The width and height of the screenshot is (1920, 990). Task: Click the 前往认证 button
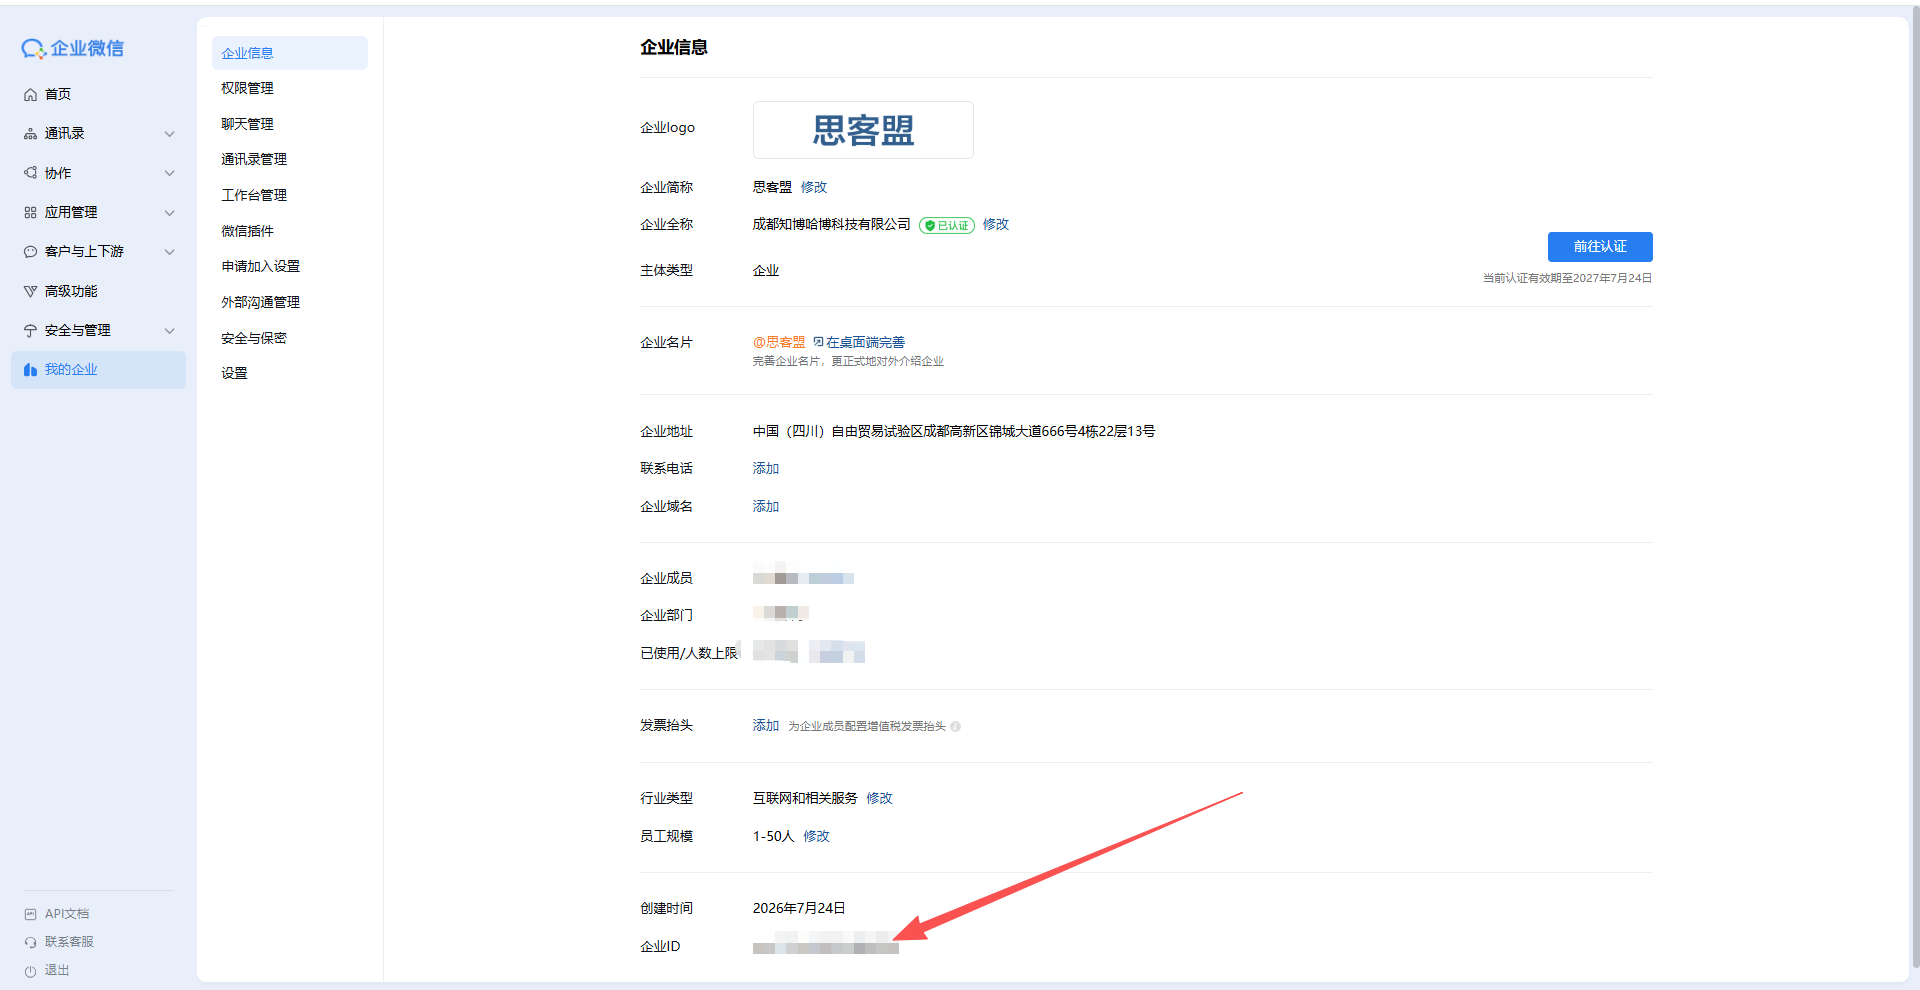coord(1600,247)
